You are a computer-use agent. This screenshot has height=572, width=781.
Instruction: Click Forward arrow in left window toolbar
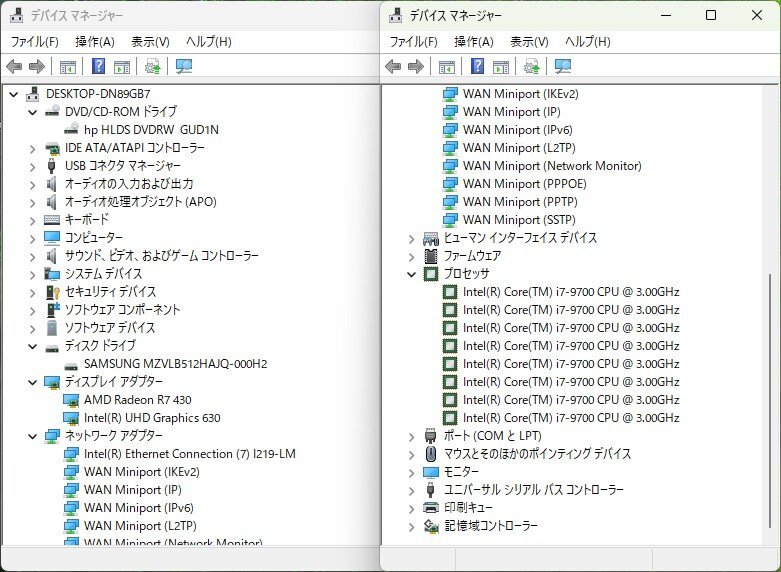[x=37, y=66]
